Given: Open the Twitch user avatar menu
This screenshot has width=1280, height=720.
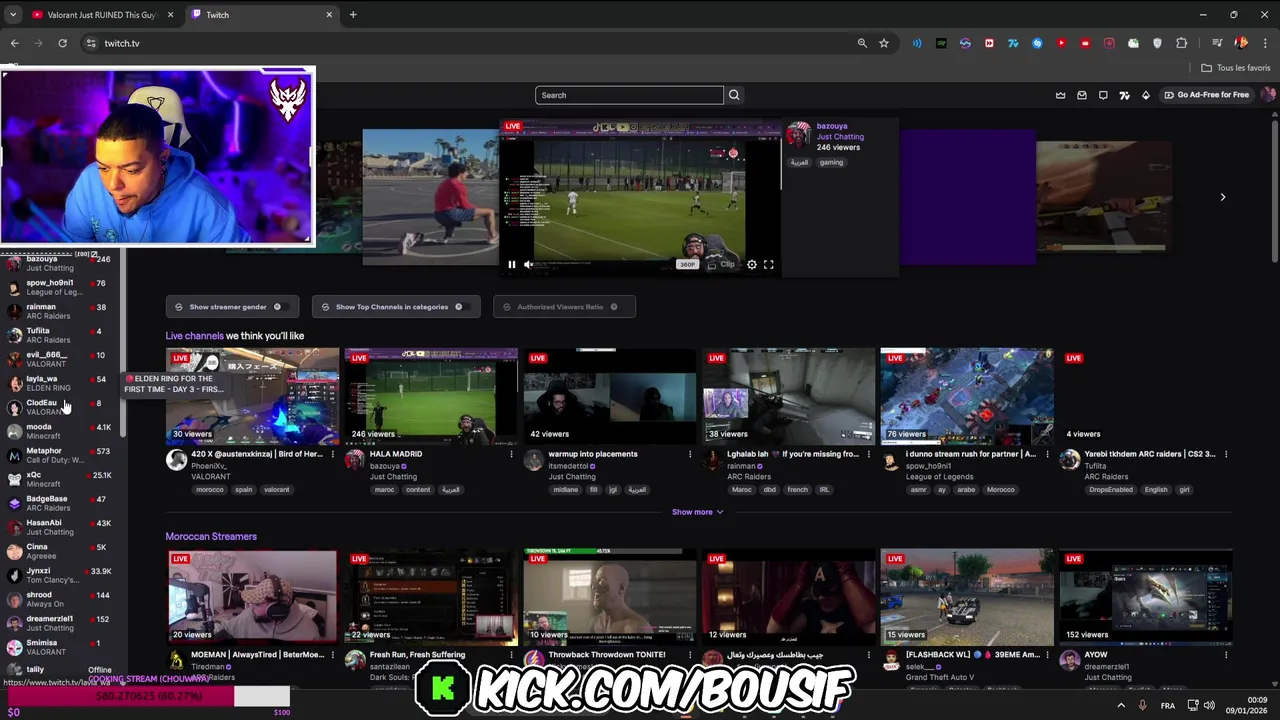Looking at the screenshot, I should tap(1268, 95).
